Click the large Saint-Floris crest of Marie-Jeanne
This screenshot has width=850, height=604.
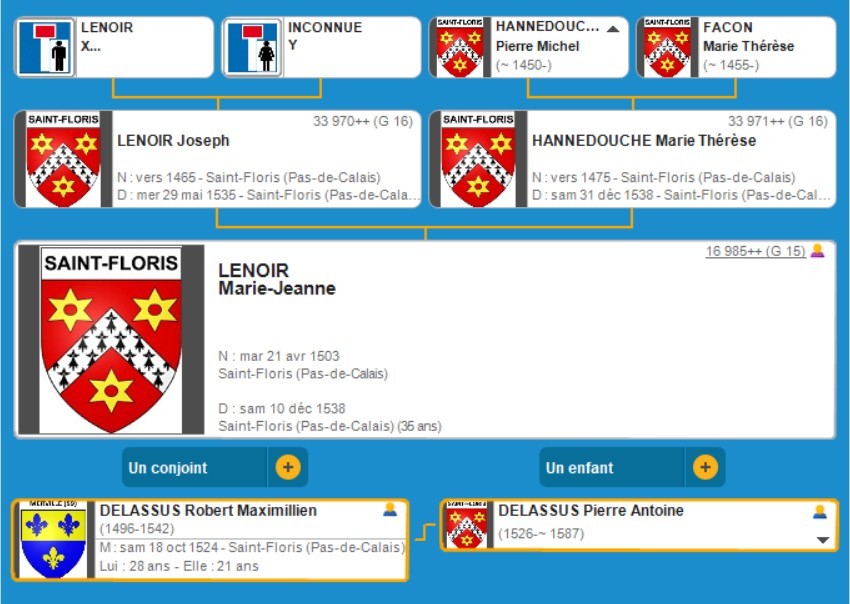click(111, 340)
